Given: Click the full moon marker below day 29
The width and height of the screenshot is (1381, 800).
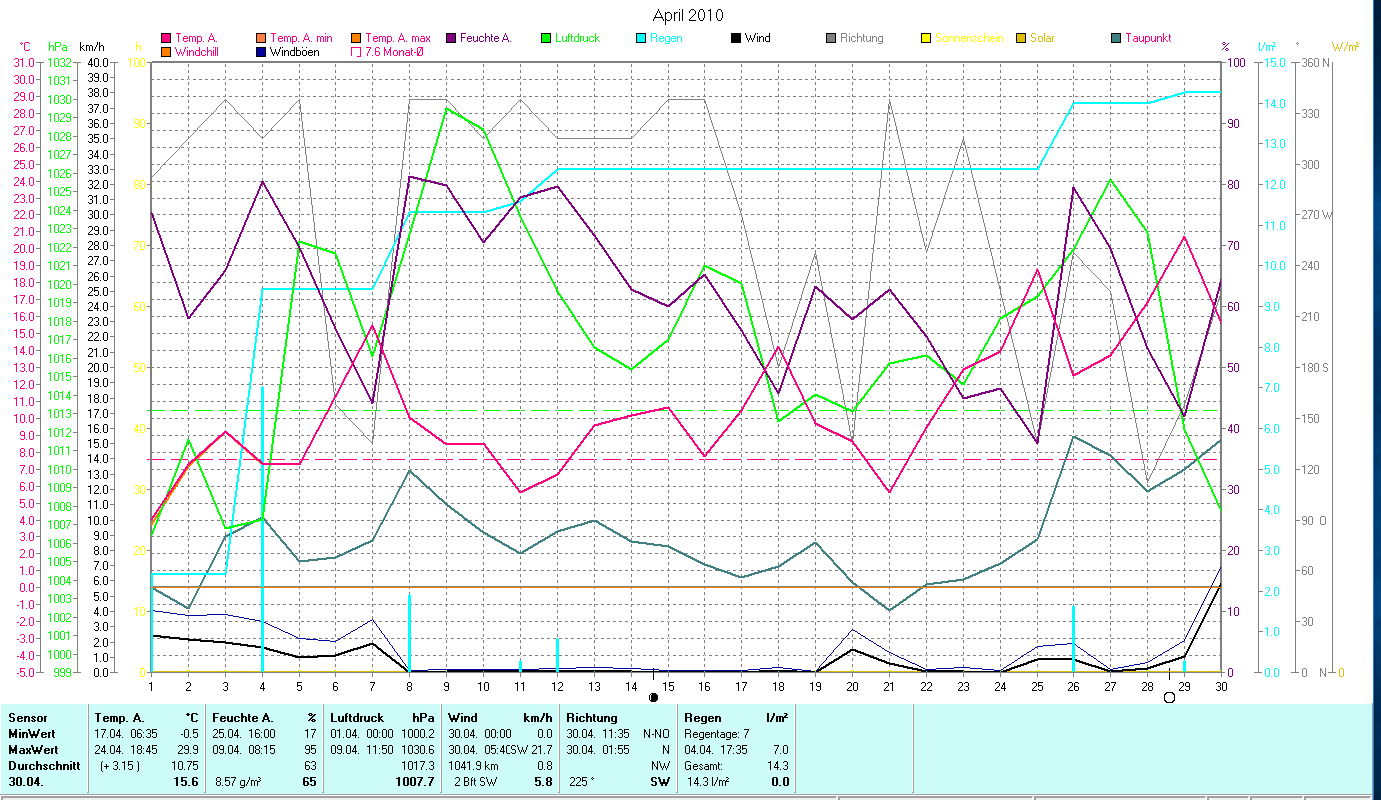Looking at the screenshot, I should coord(1169,697).
